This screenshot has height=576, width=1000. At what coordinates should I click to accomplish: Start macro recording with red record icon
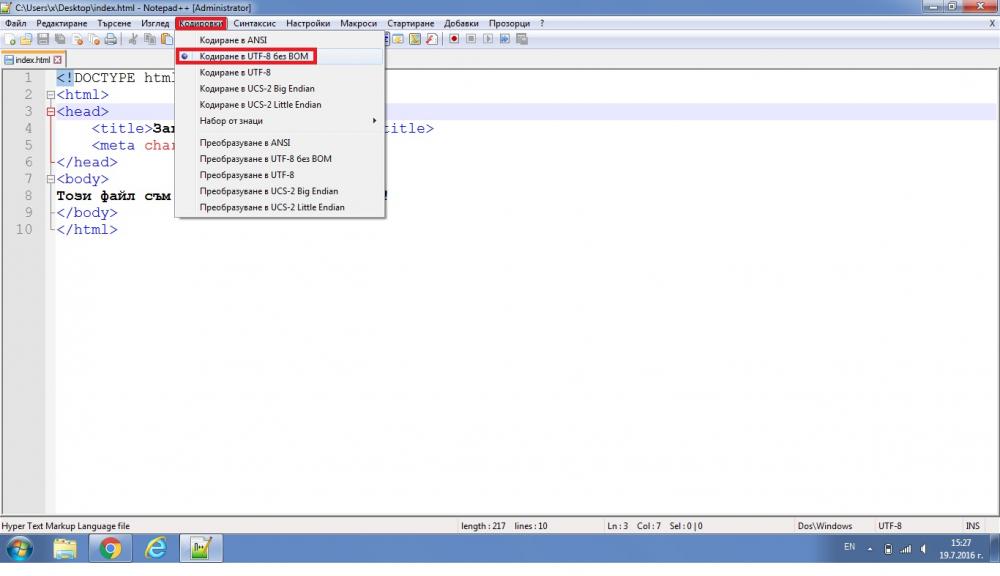(x=454, y=39)
